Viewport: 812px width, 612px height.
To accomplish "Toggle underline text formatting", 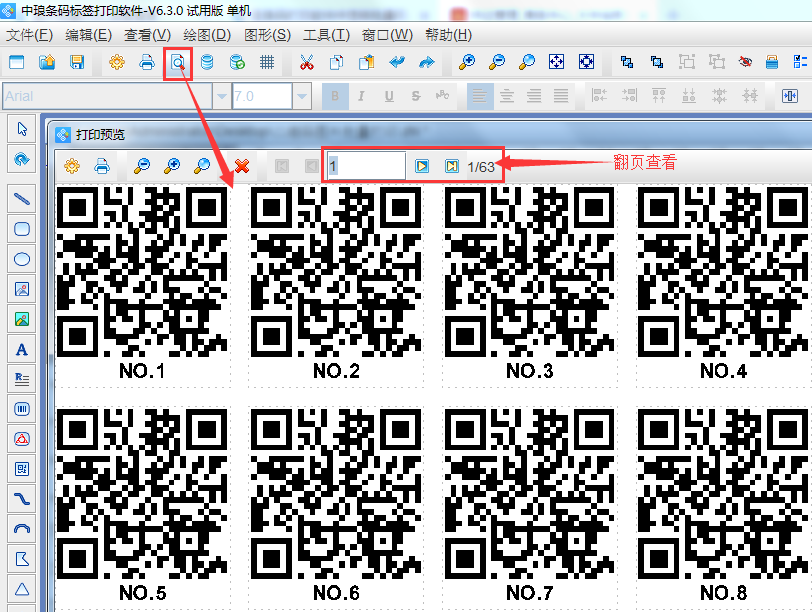I will (388, 96).
